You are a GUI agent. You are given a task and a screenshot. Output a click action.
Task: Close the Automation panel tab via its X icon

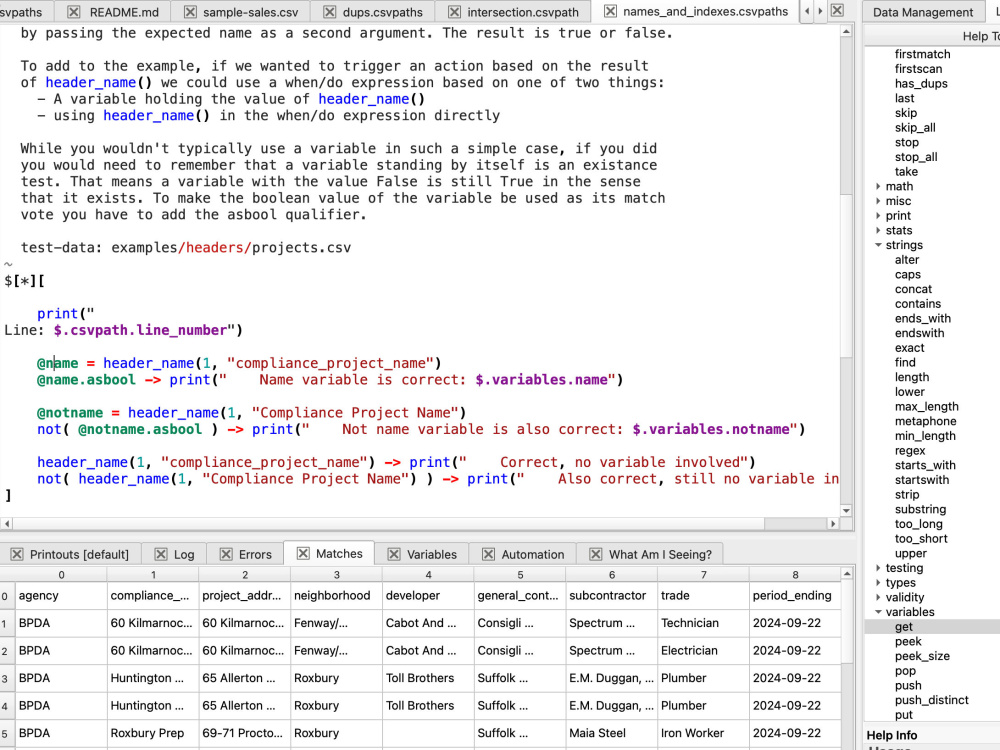[x=489, y=554]
